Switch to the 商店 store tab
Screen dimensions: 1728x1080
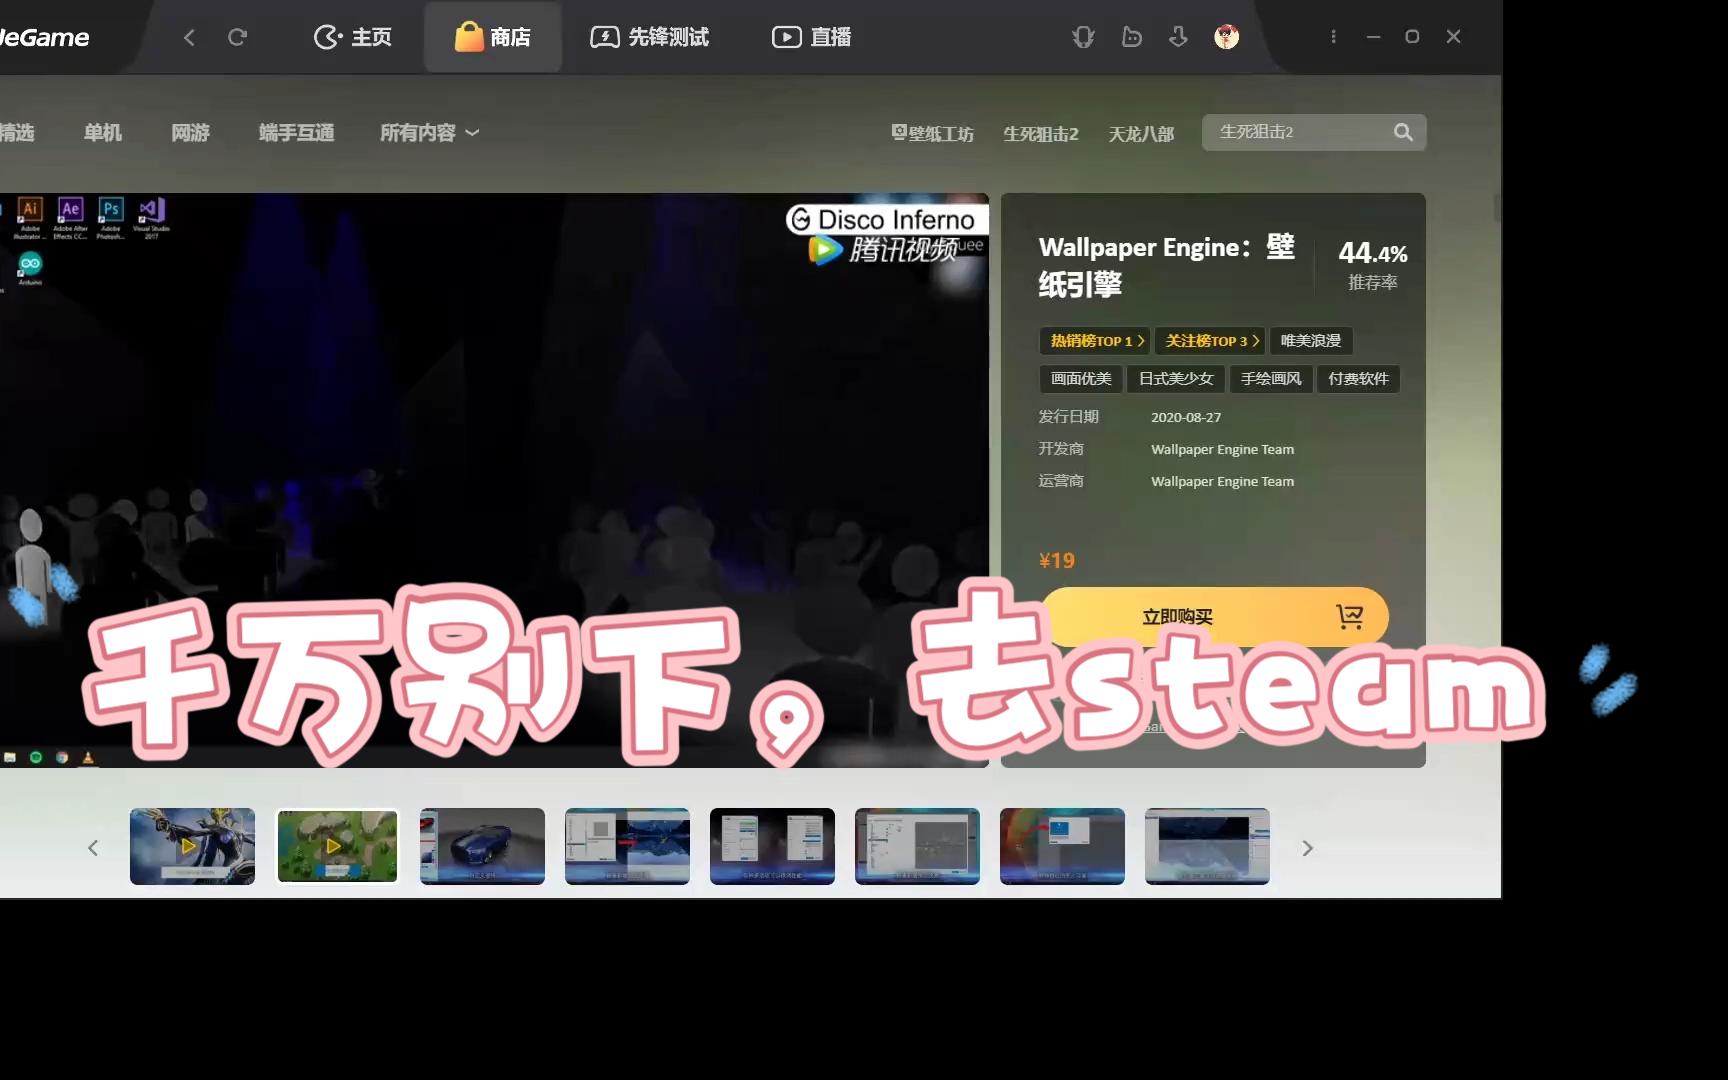pyautogui.click(x=492, y=37)
